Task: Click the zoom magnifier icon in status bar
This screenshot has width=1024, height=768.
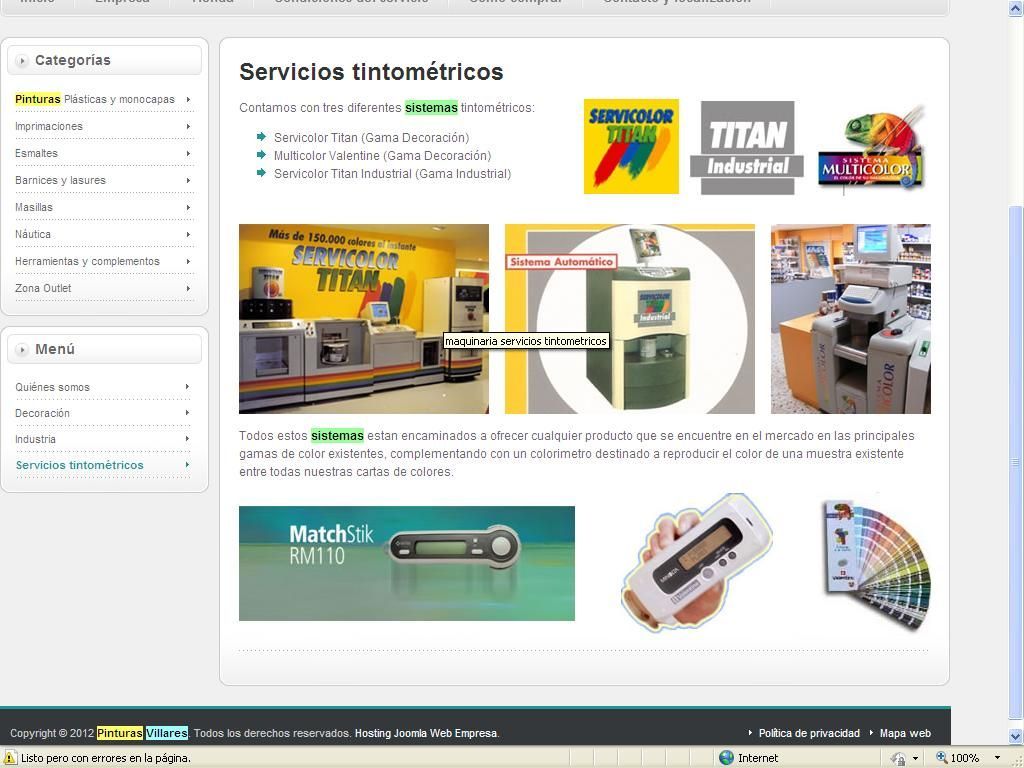Action: pyautogui.click(x=941, y=758)
